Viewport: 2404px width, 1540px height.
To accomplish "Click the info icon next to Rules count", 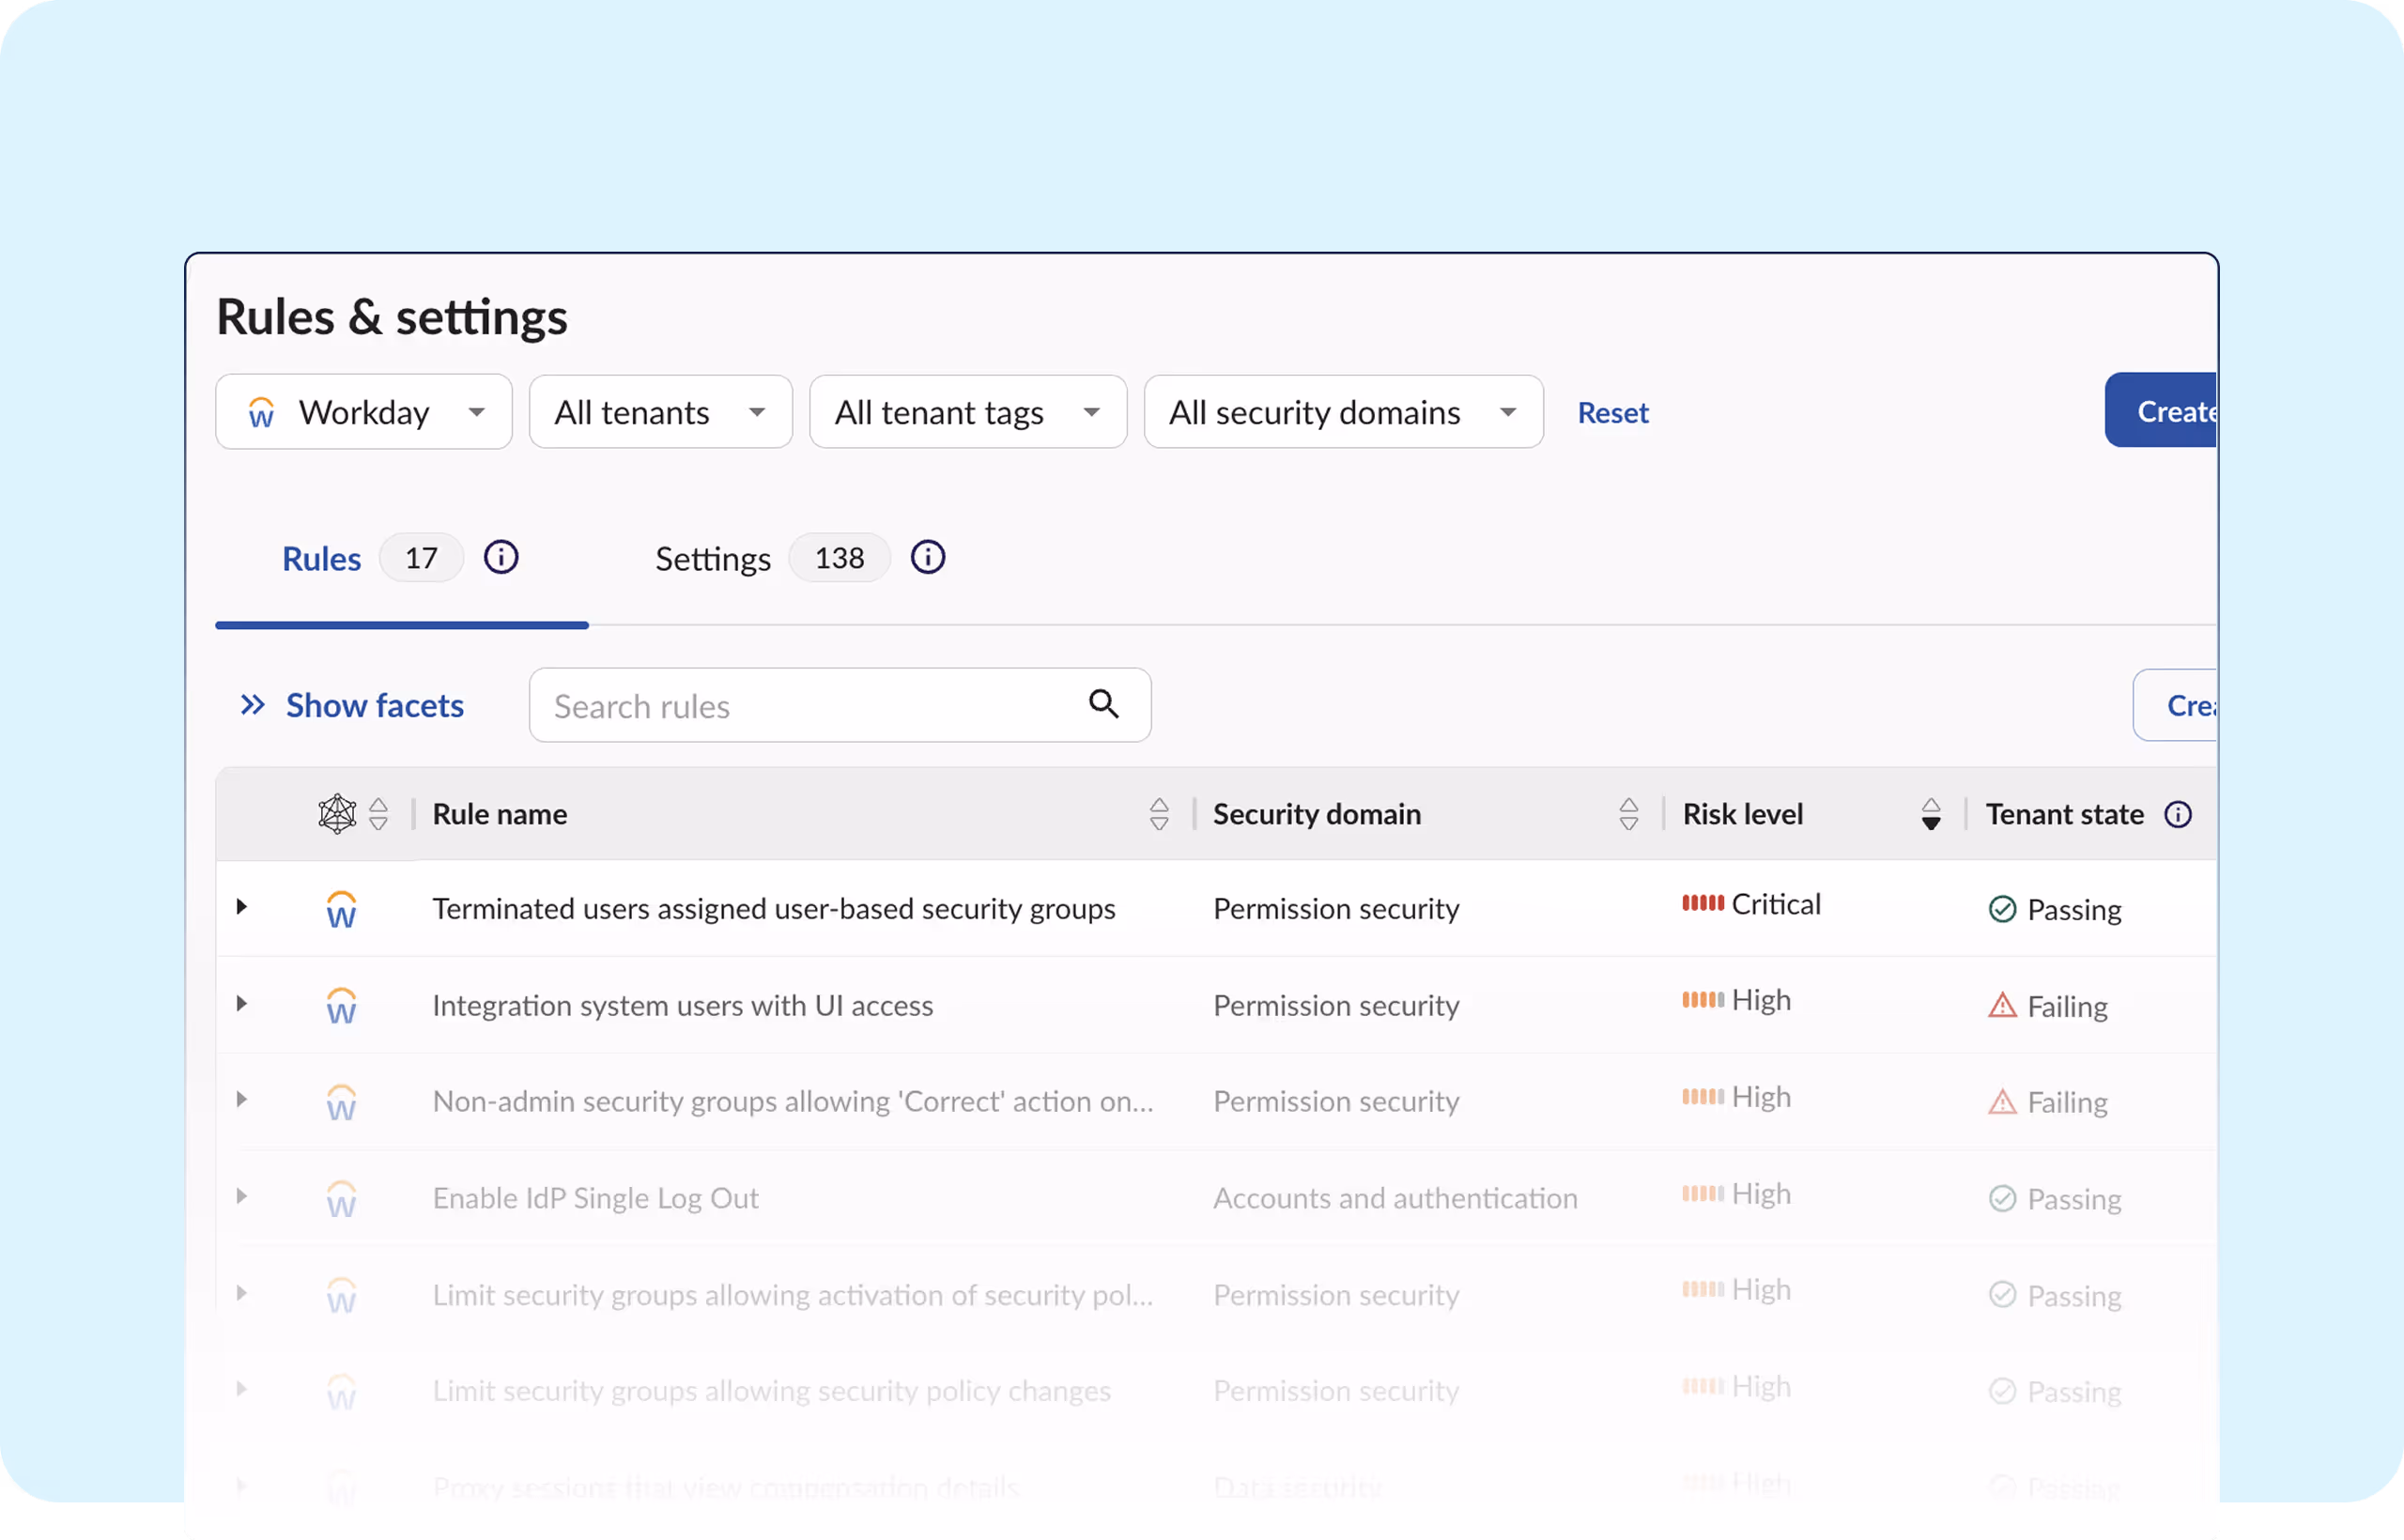I will [501, 557].
